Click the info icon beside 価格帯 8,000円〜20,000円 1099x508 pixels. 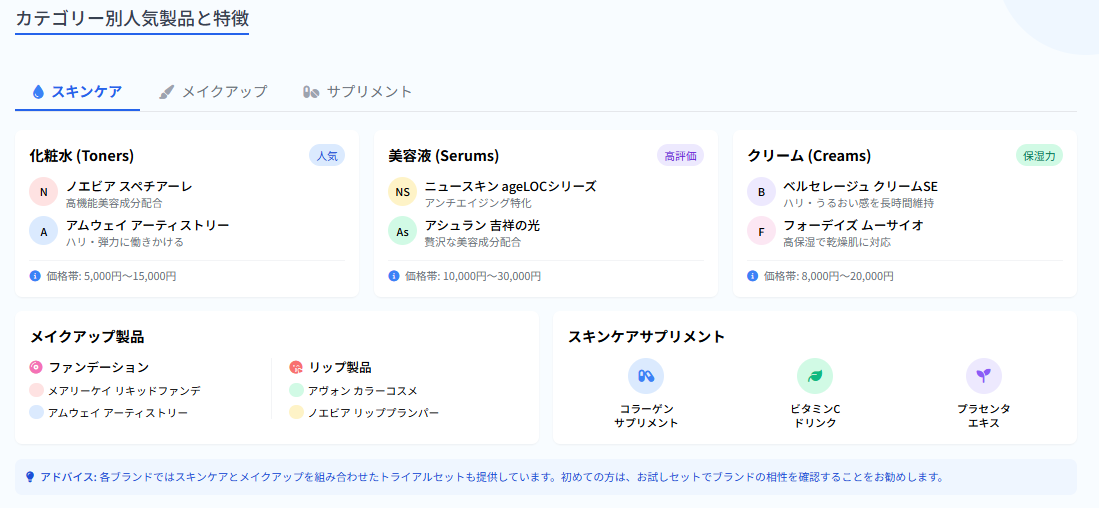pyautogui.click(x=753, y=275)
